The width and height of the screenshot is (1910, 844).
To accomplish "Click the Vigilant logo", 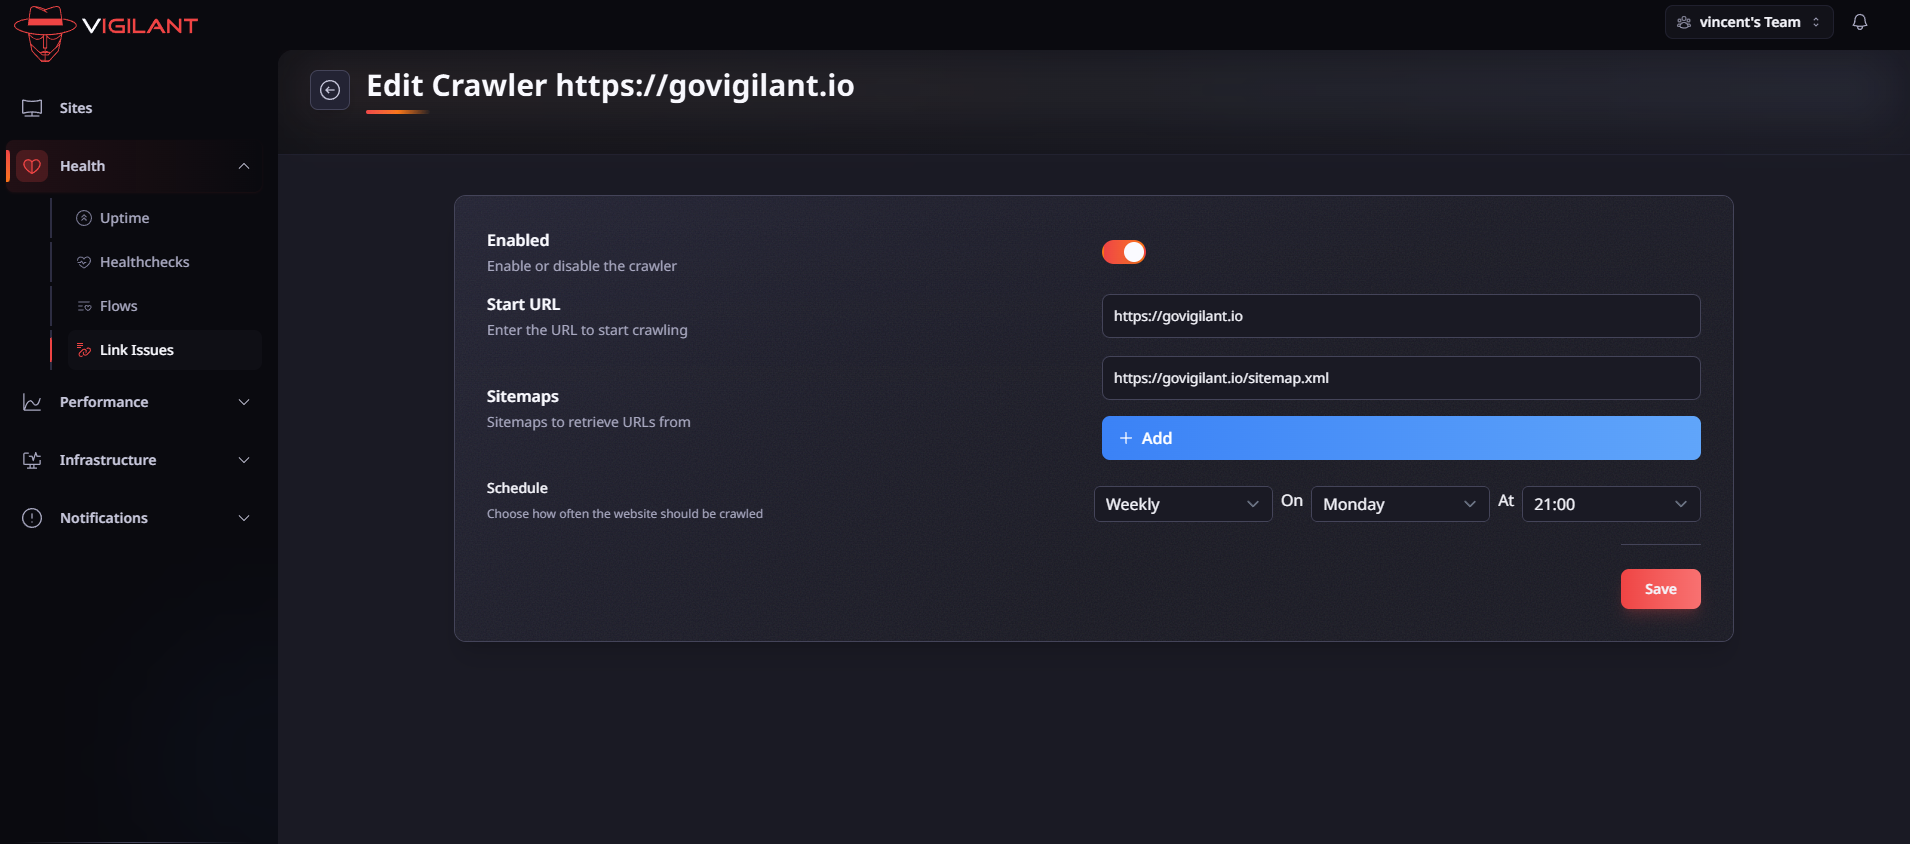I will point(106,32).
